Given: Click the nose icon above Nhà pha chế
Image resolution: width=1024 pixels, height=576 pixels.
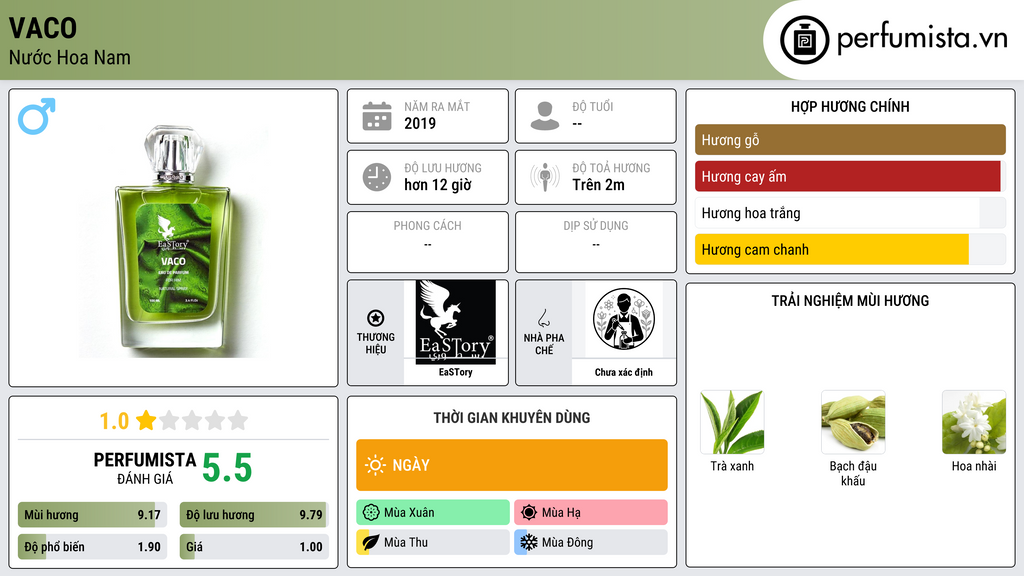Looking at the screenshot, I should pos(543,318).
